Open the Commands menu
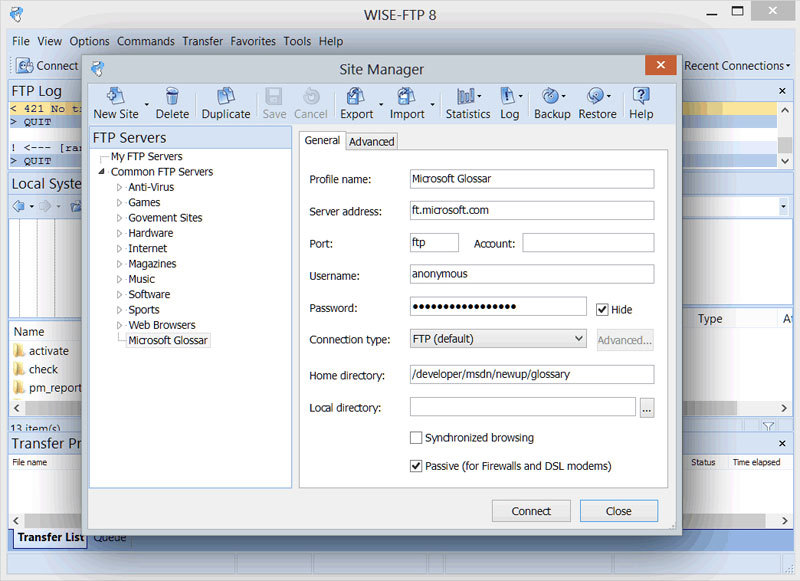The height and width of the screenshot is (581, 800). coord(146,41)
